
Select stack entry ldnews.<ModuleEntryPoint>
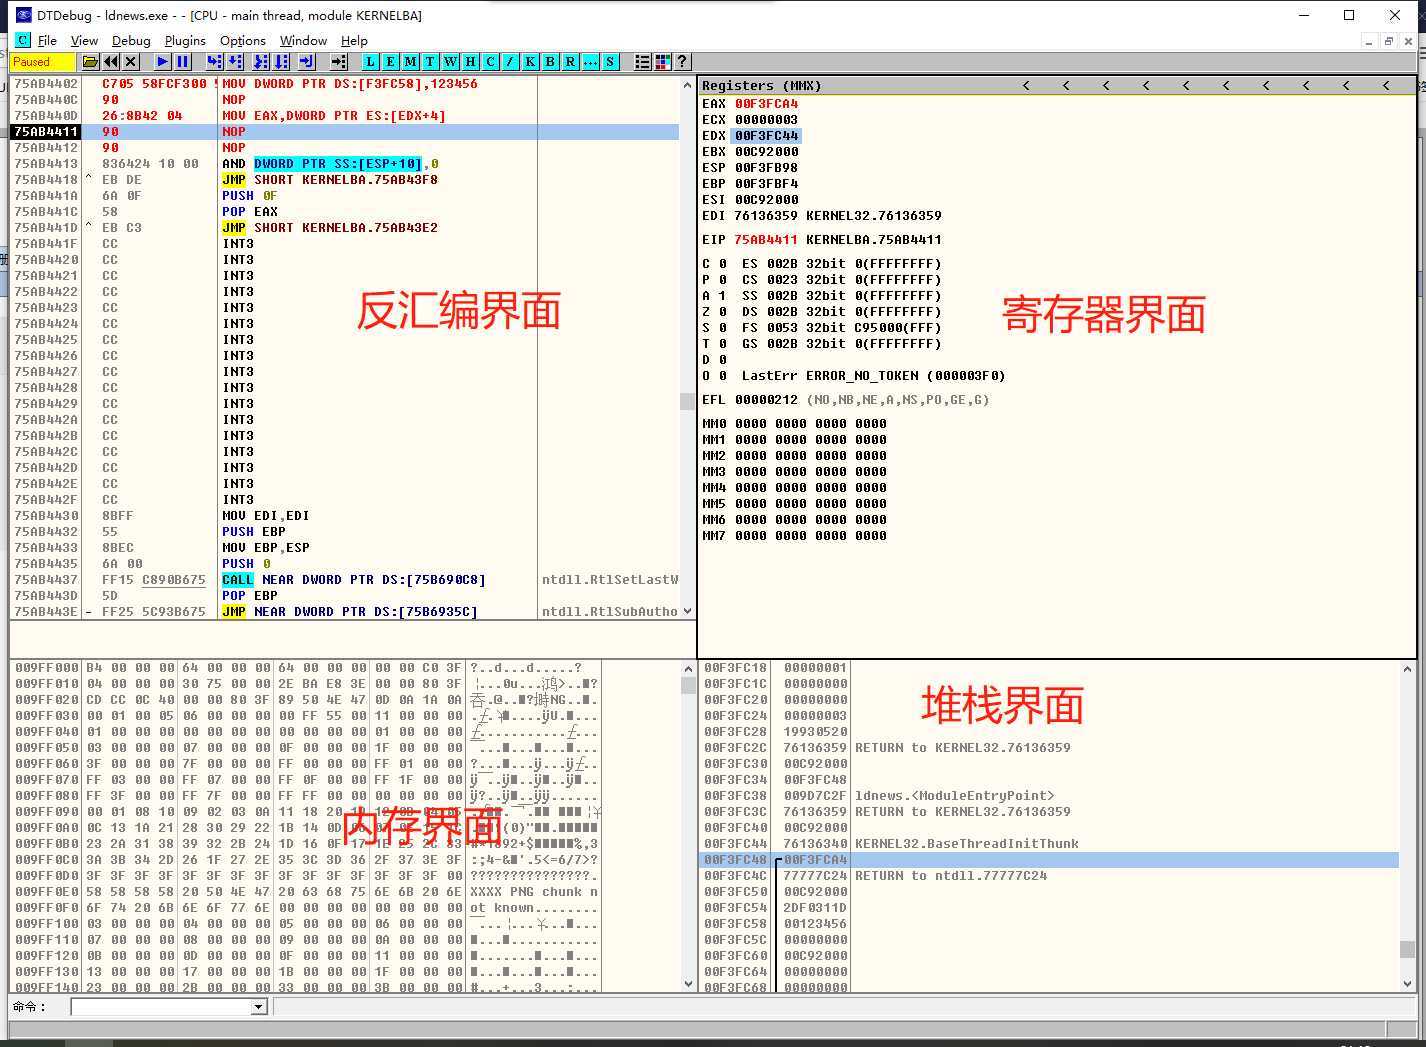954,795
